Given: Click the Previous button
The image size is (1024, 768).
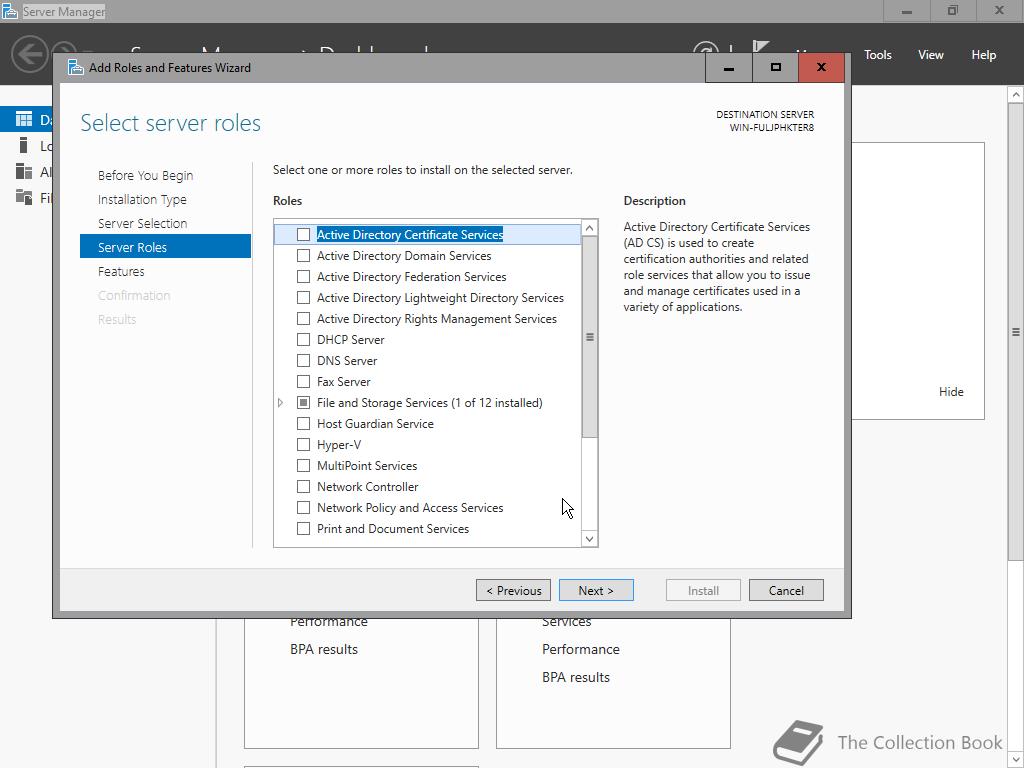Looking at the screenshot, I should click(x=513, y=590).
